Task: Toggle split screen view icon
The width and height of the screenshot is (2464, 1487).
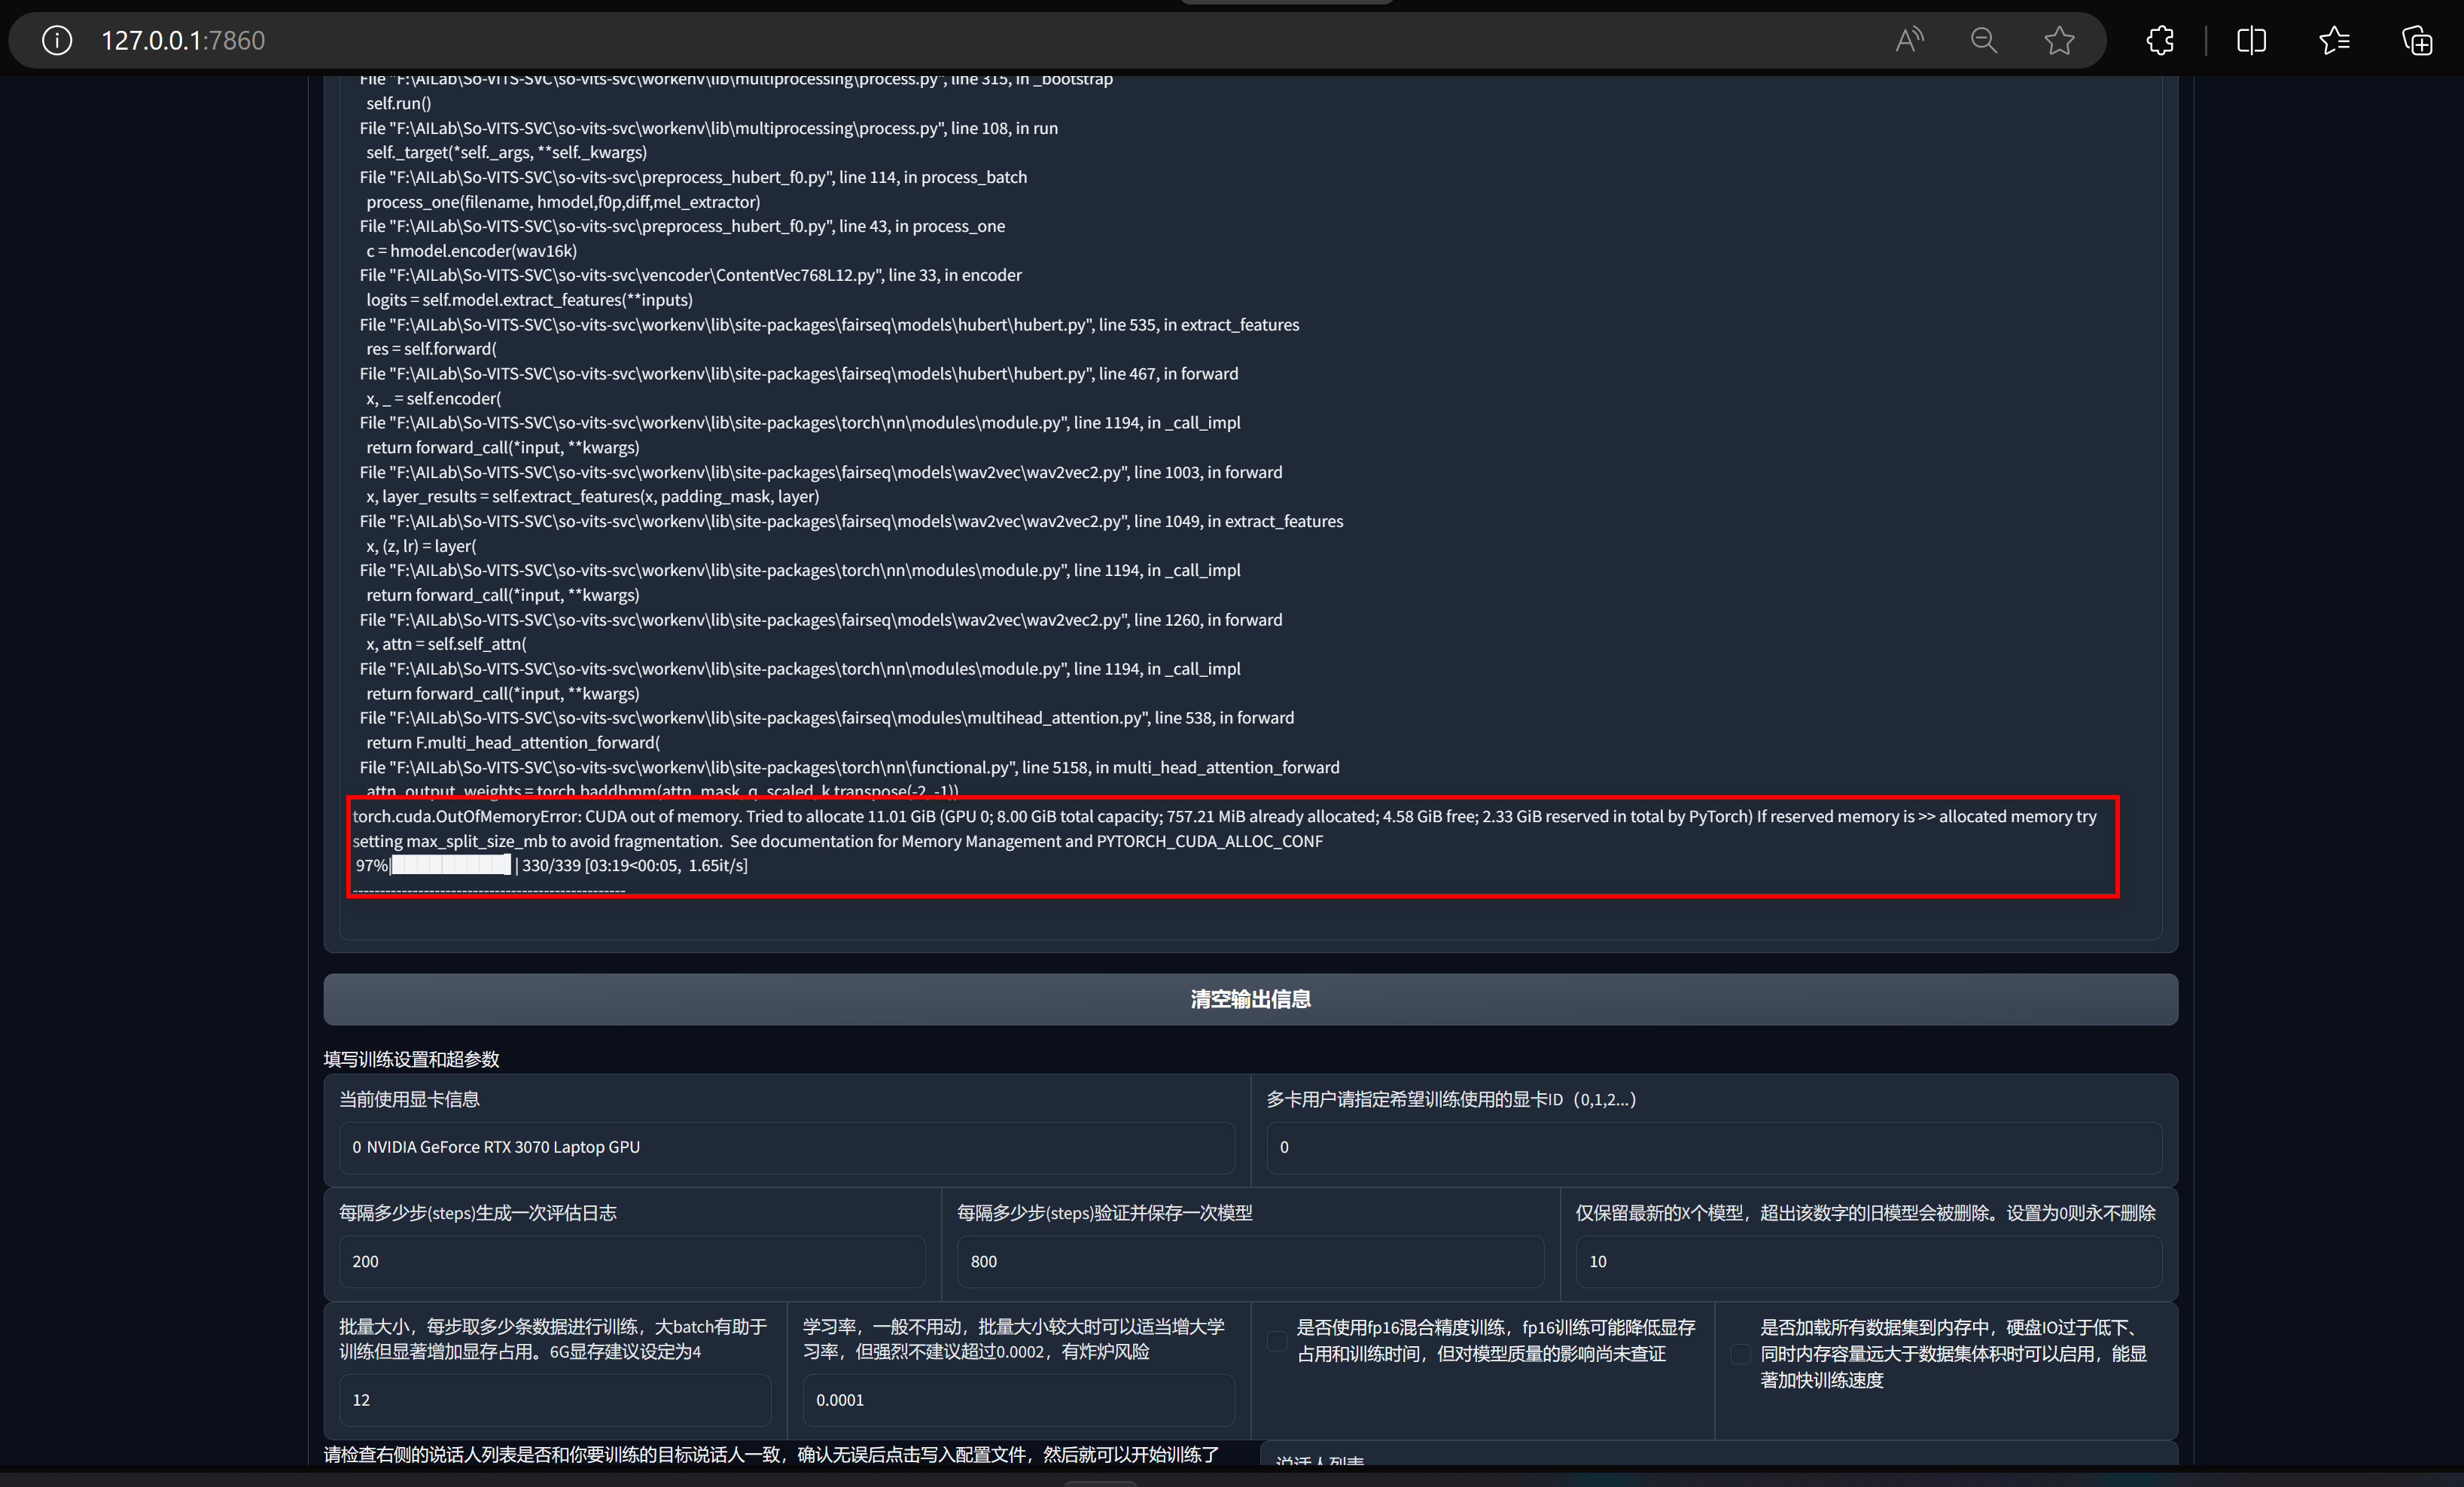Action: click(x=2251, y=40)
